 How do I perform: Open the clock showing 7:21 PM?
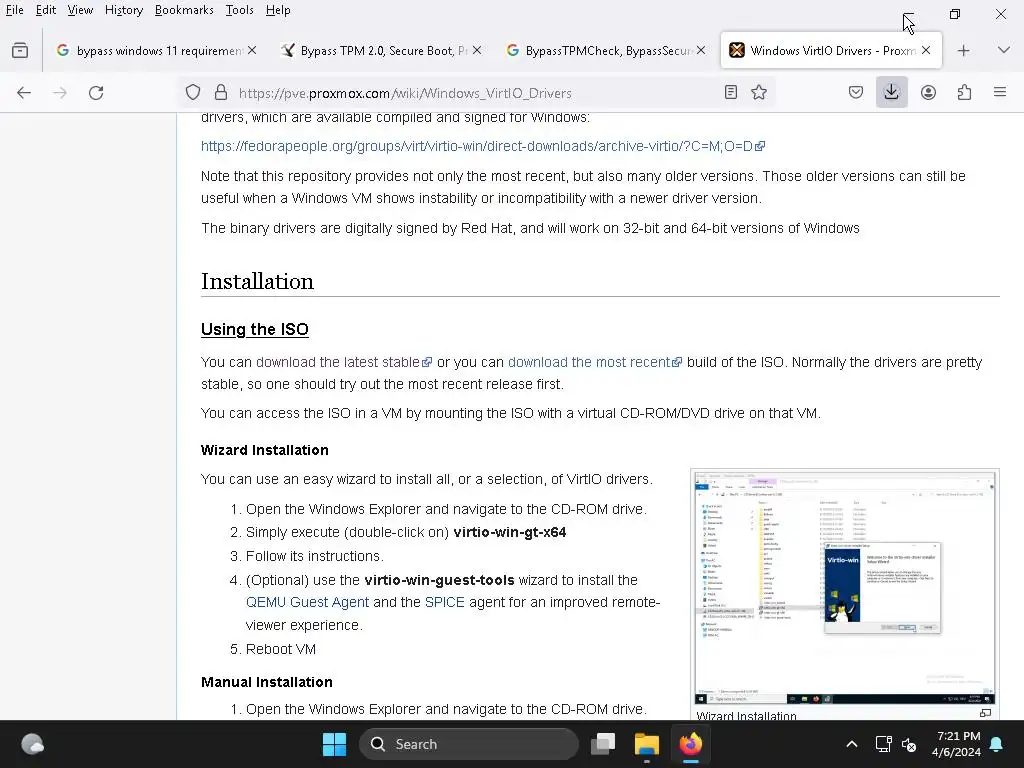[x=956, y=744]
